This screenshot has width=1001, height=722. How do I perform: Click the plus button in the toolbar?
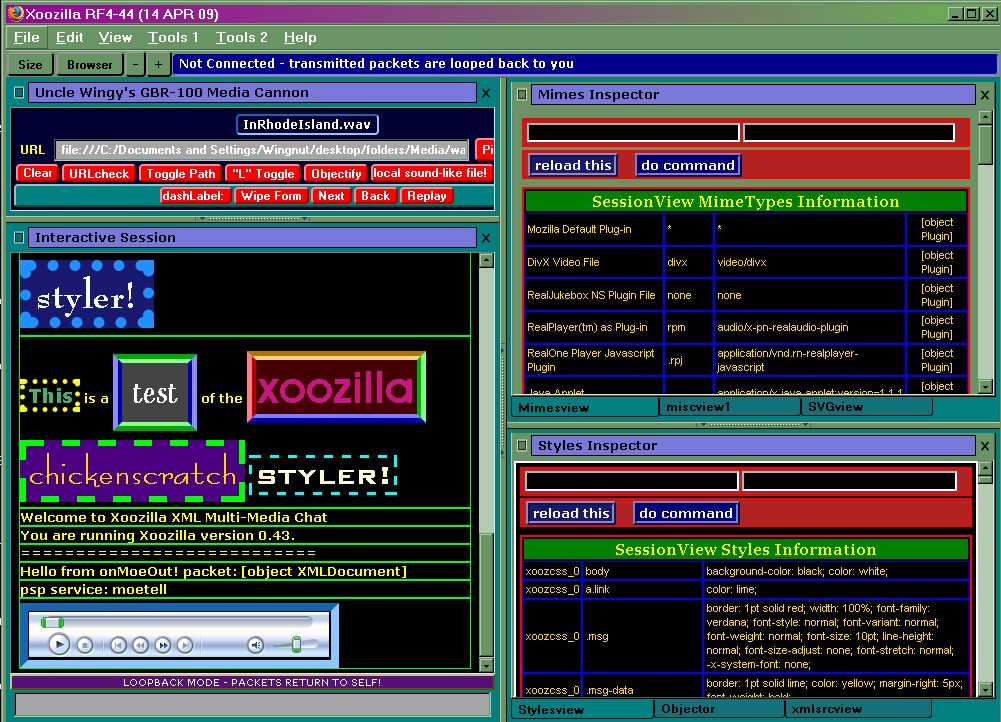(x=158, y=64)
